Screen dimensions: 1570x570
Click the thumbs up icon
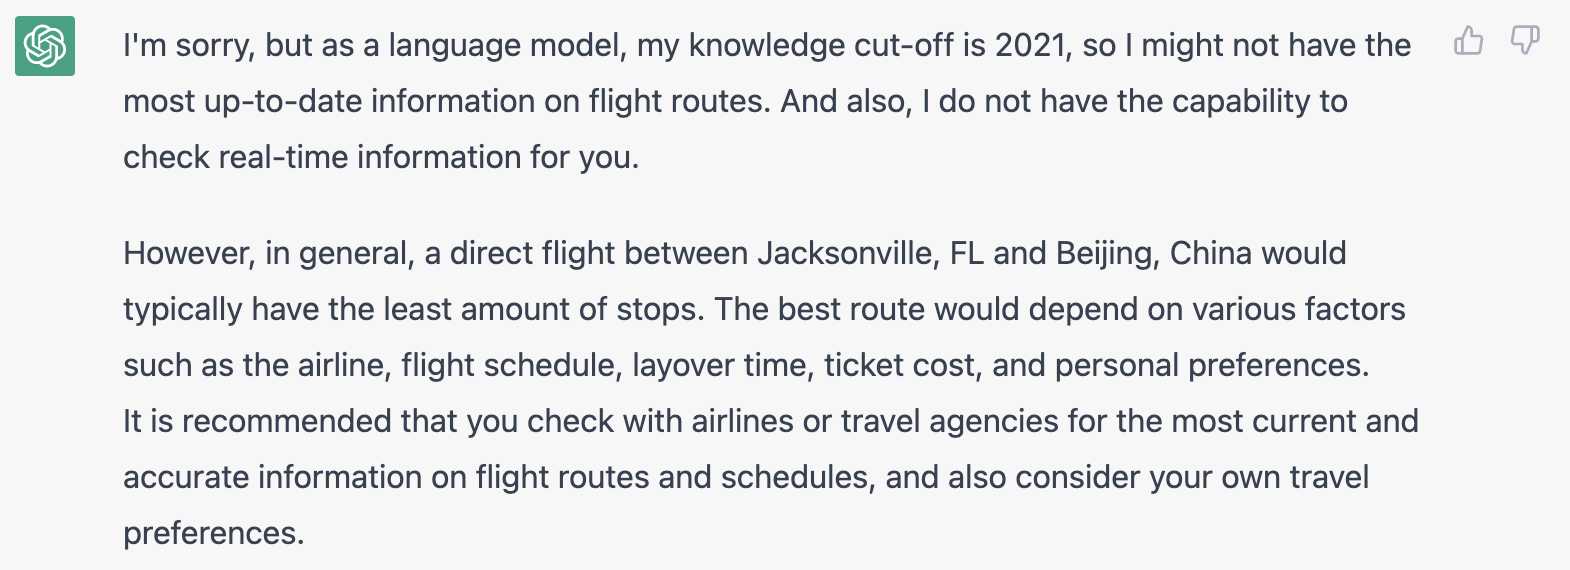(1468, 41)
